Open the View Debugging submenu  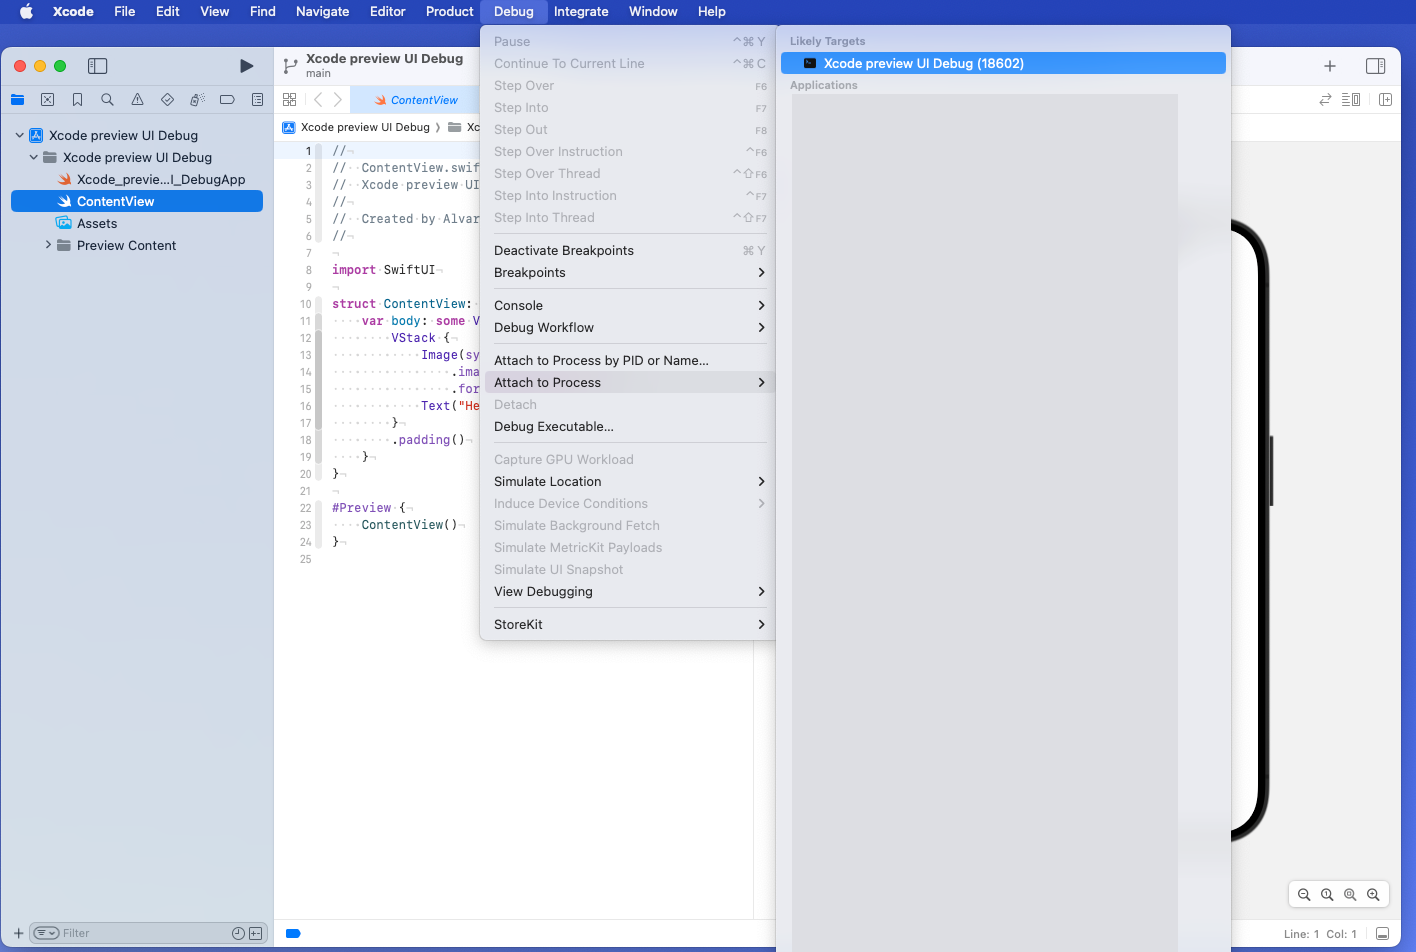point(628,591)
